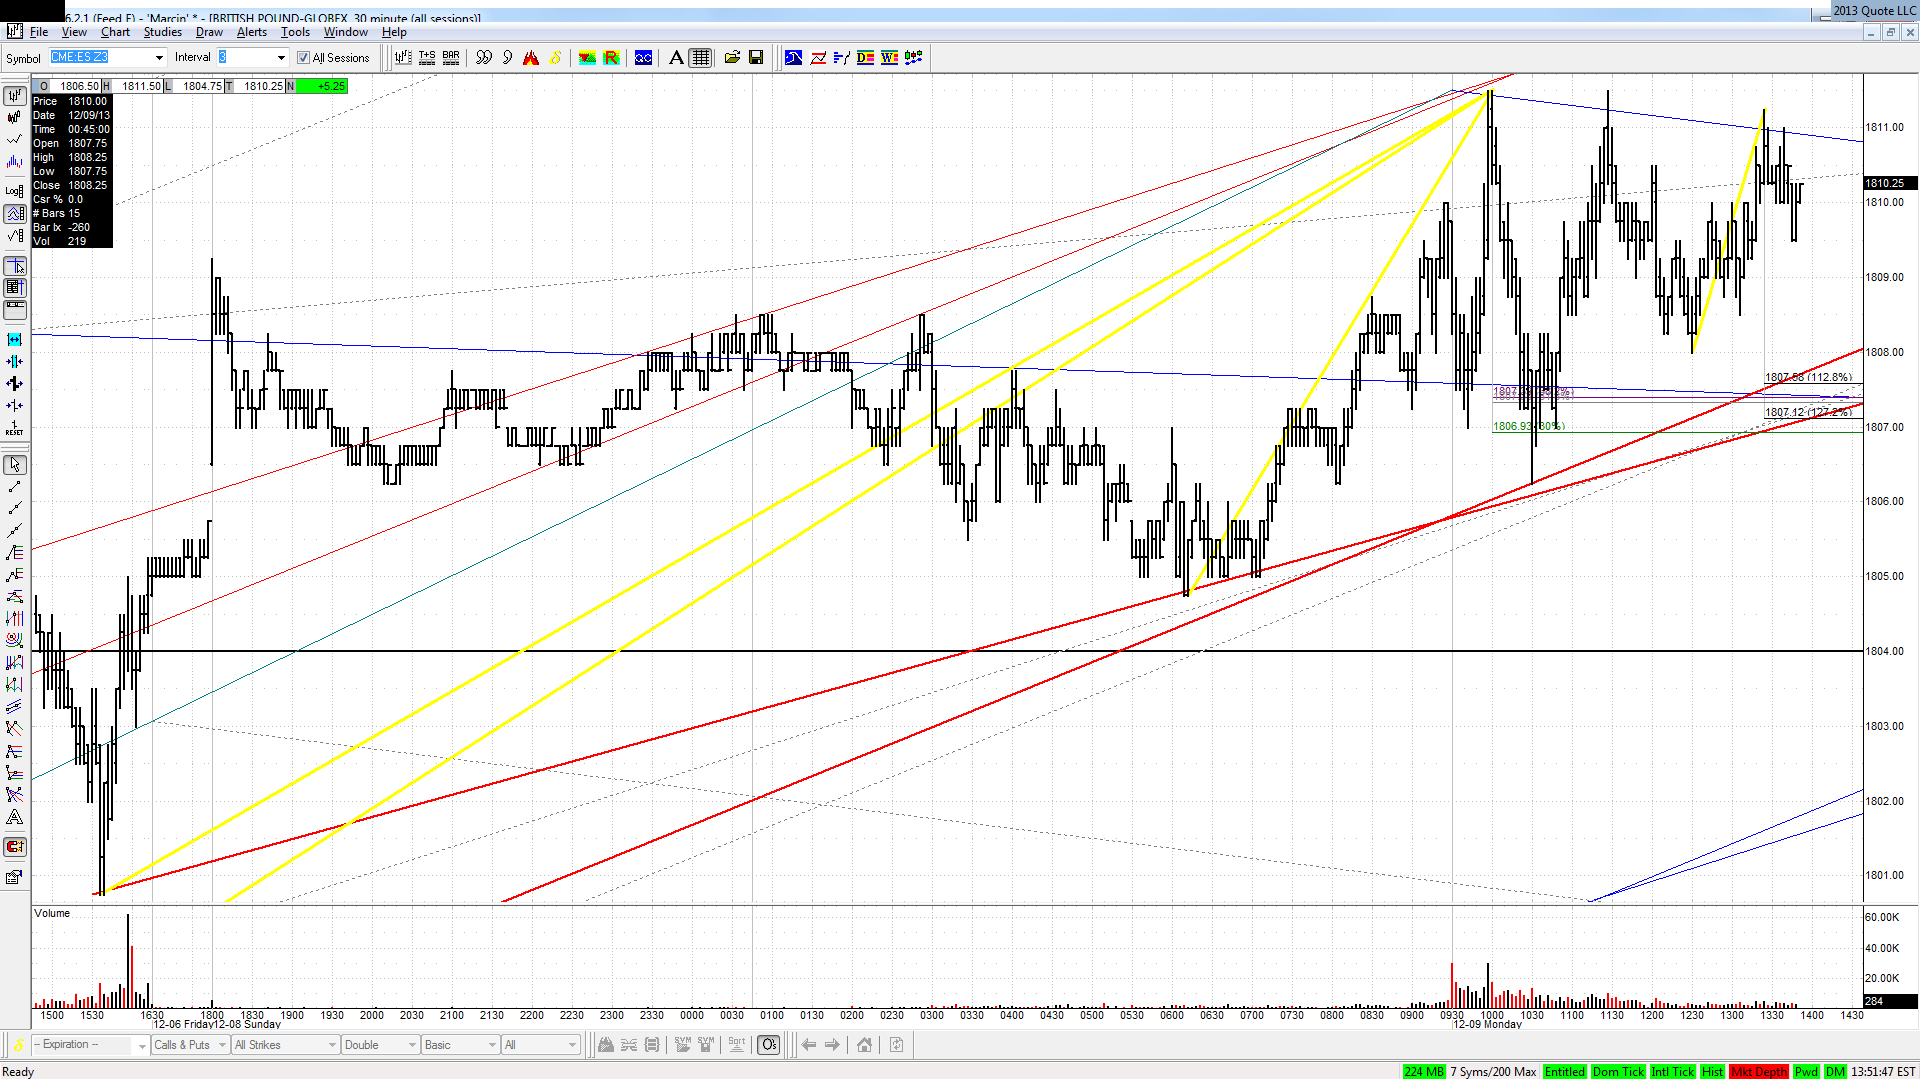Open the Alerts menu
This screenshot has height=1080, width=1920.
(x=252, y=32)
